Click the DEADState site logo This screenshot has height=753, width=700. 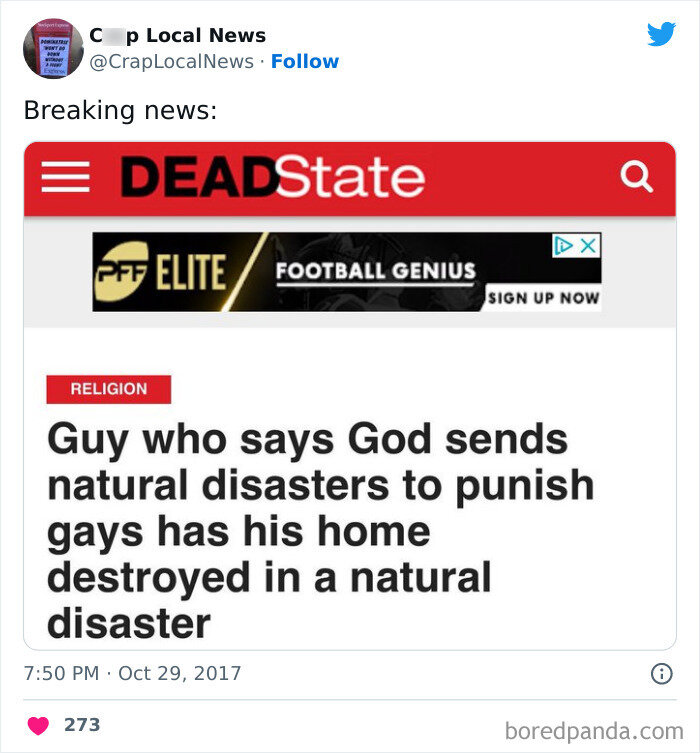(272, 178)
